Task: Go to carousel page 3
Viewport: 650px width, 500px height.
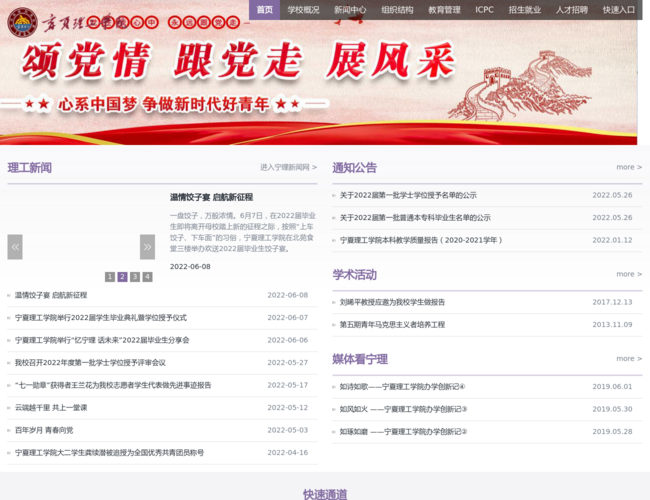Action: 135,277
